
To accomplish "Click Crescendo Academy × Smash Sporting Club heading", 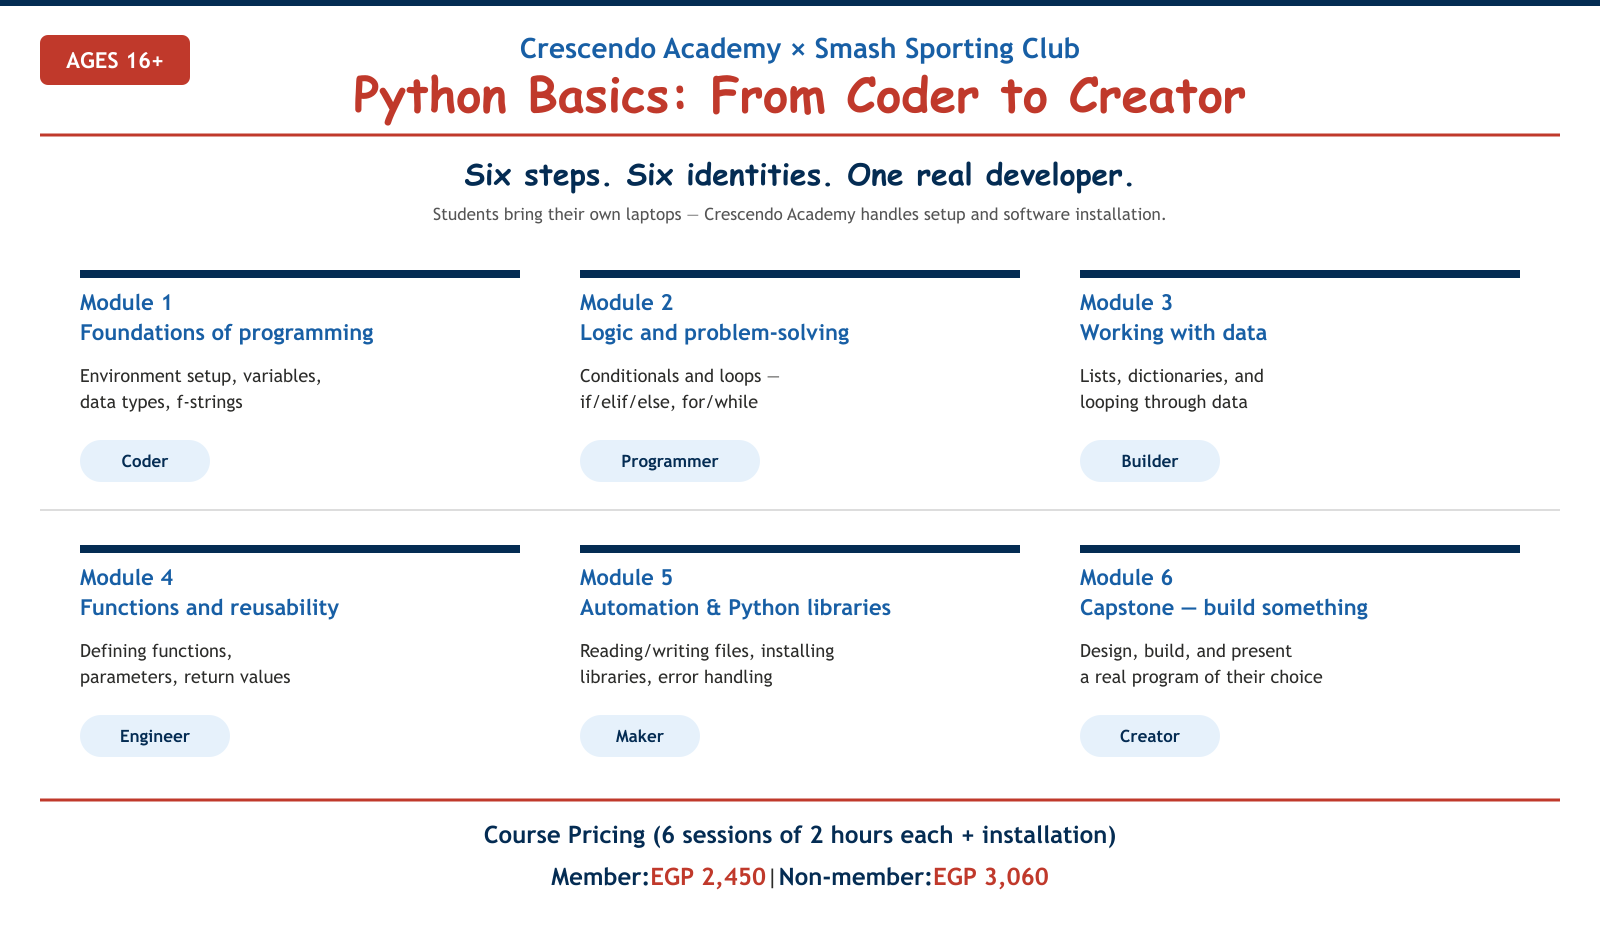I will point(800,48).
